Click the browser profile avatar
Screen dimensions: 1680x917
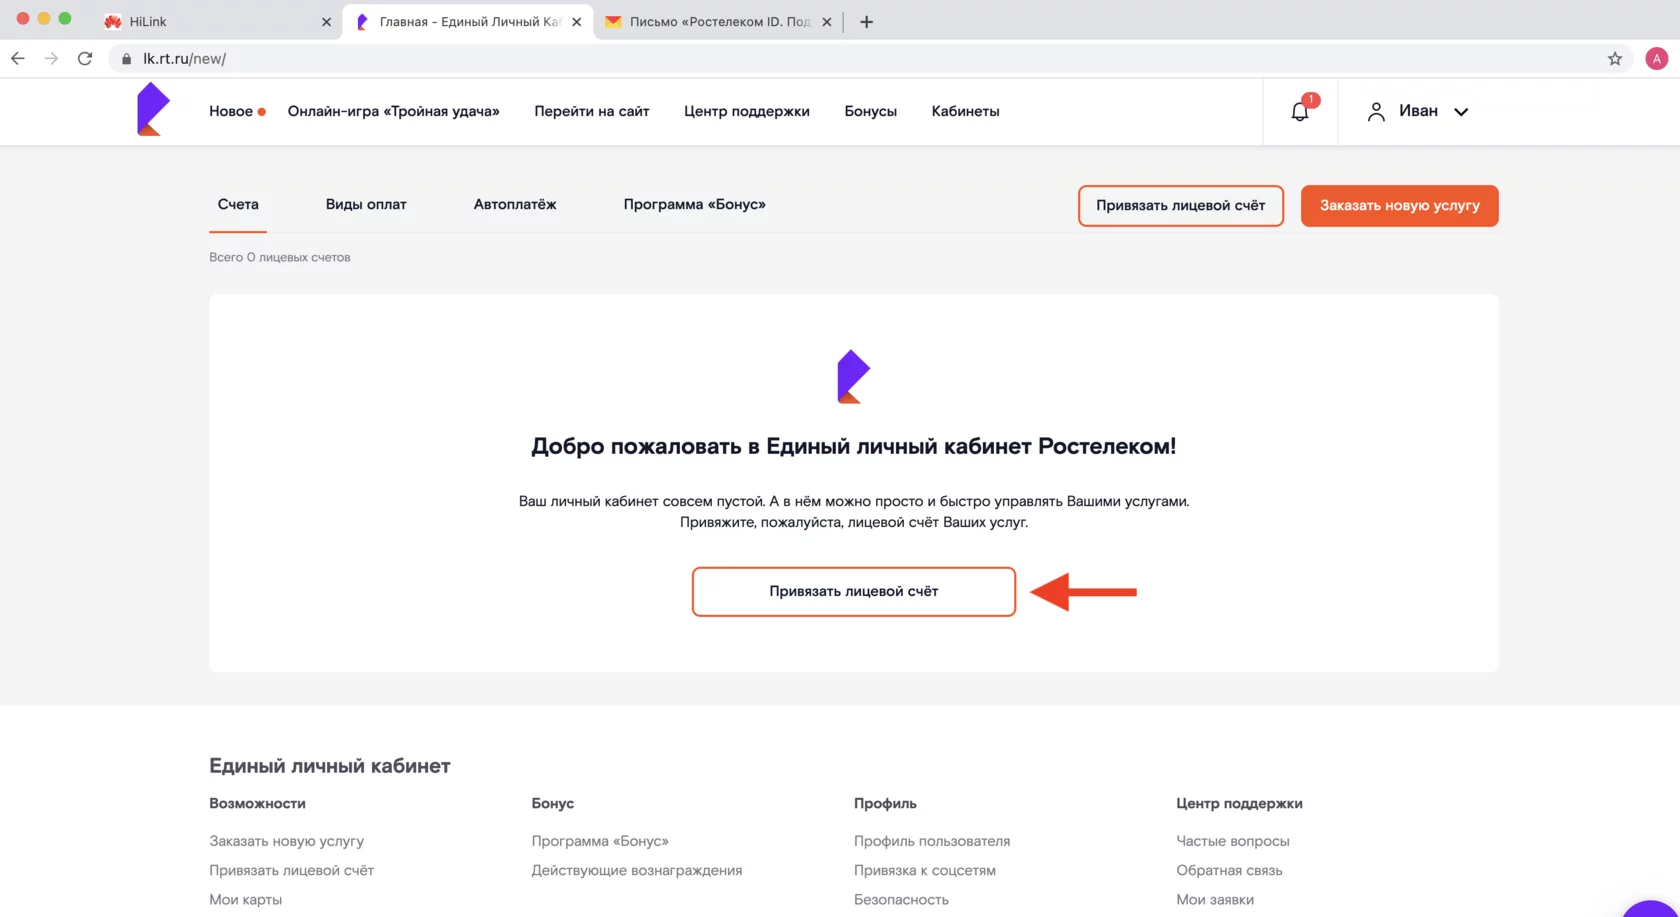pos(1656,58)
